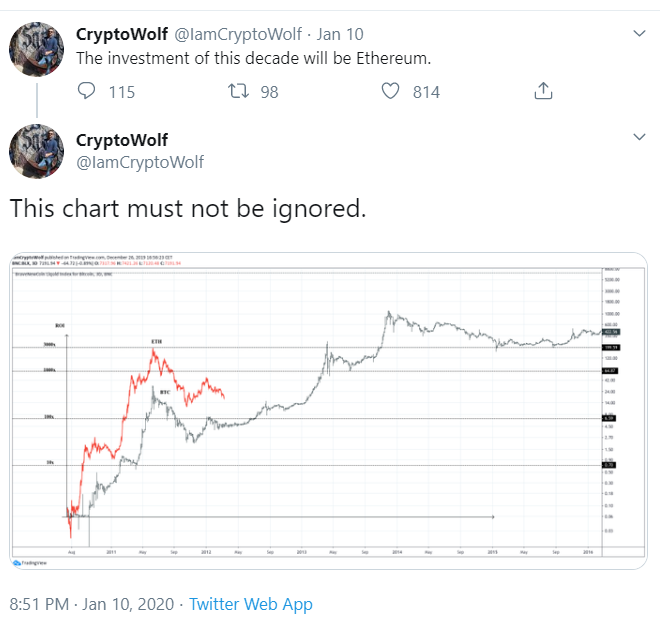Click the 814 likes count
Screen dimensions: 660x624
(426, 92)
